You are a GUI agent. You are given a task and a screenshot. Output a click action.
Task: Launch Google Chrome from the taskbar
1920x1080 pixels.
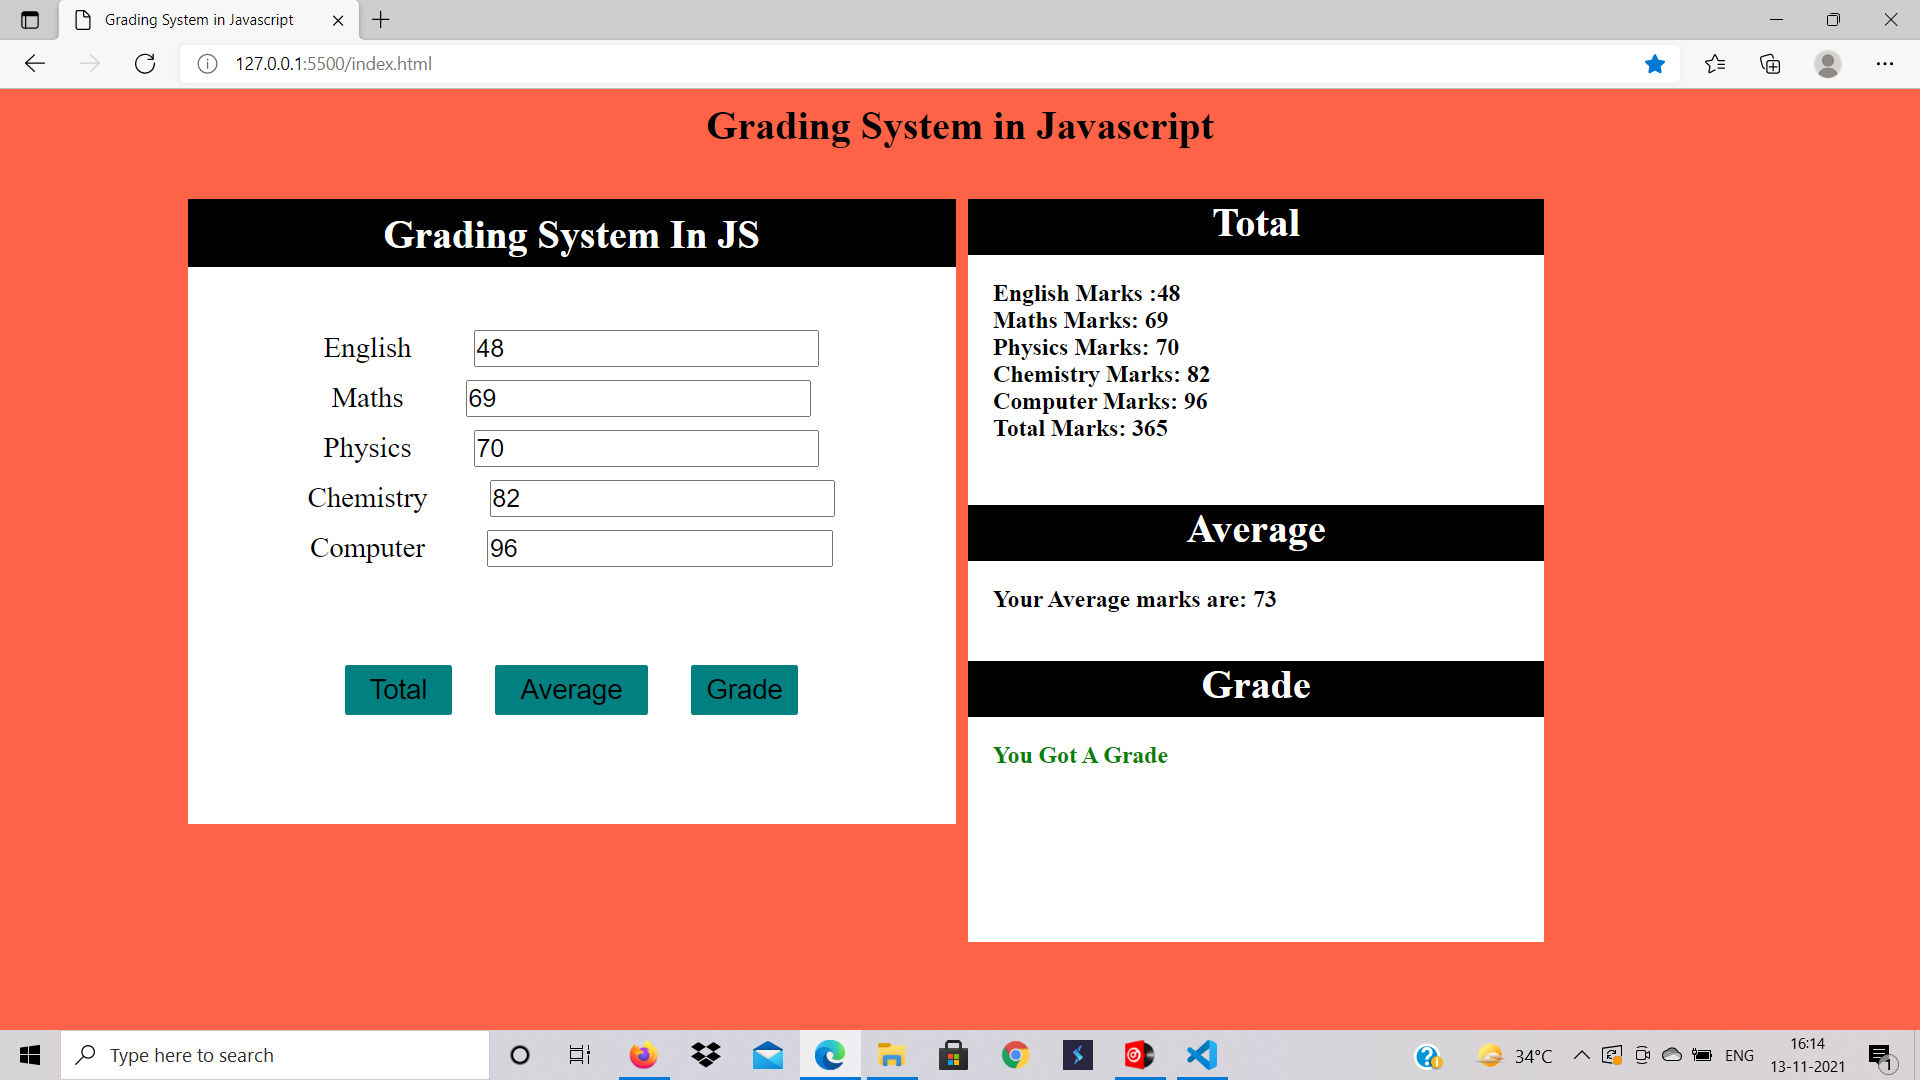[x=1015, y=1055]
